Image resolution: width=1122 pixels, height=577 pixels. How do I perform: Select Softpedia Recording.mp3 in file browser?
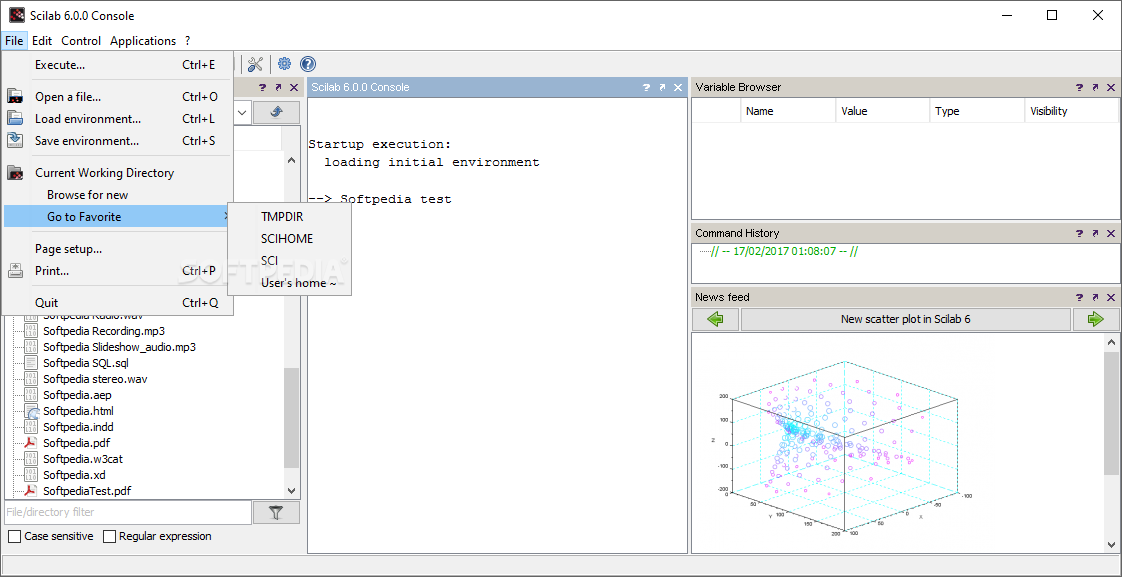[x=104, y=331]
